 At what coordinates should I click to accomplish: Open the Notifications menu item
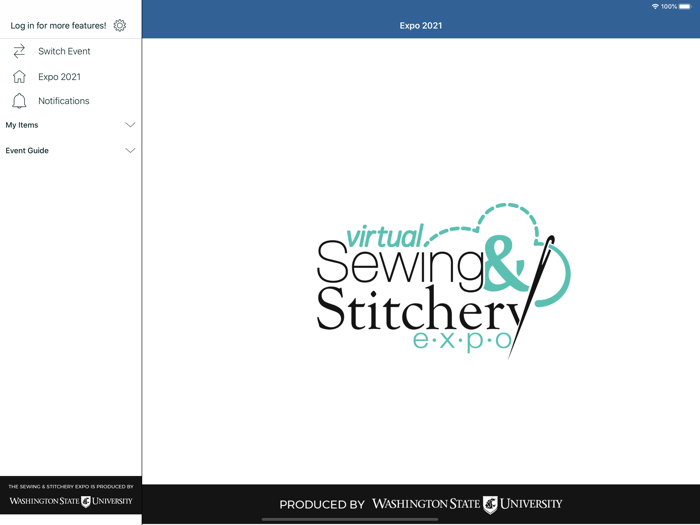[x=71, y=101]
